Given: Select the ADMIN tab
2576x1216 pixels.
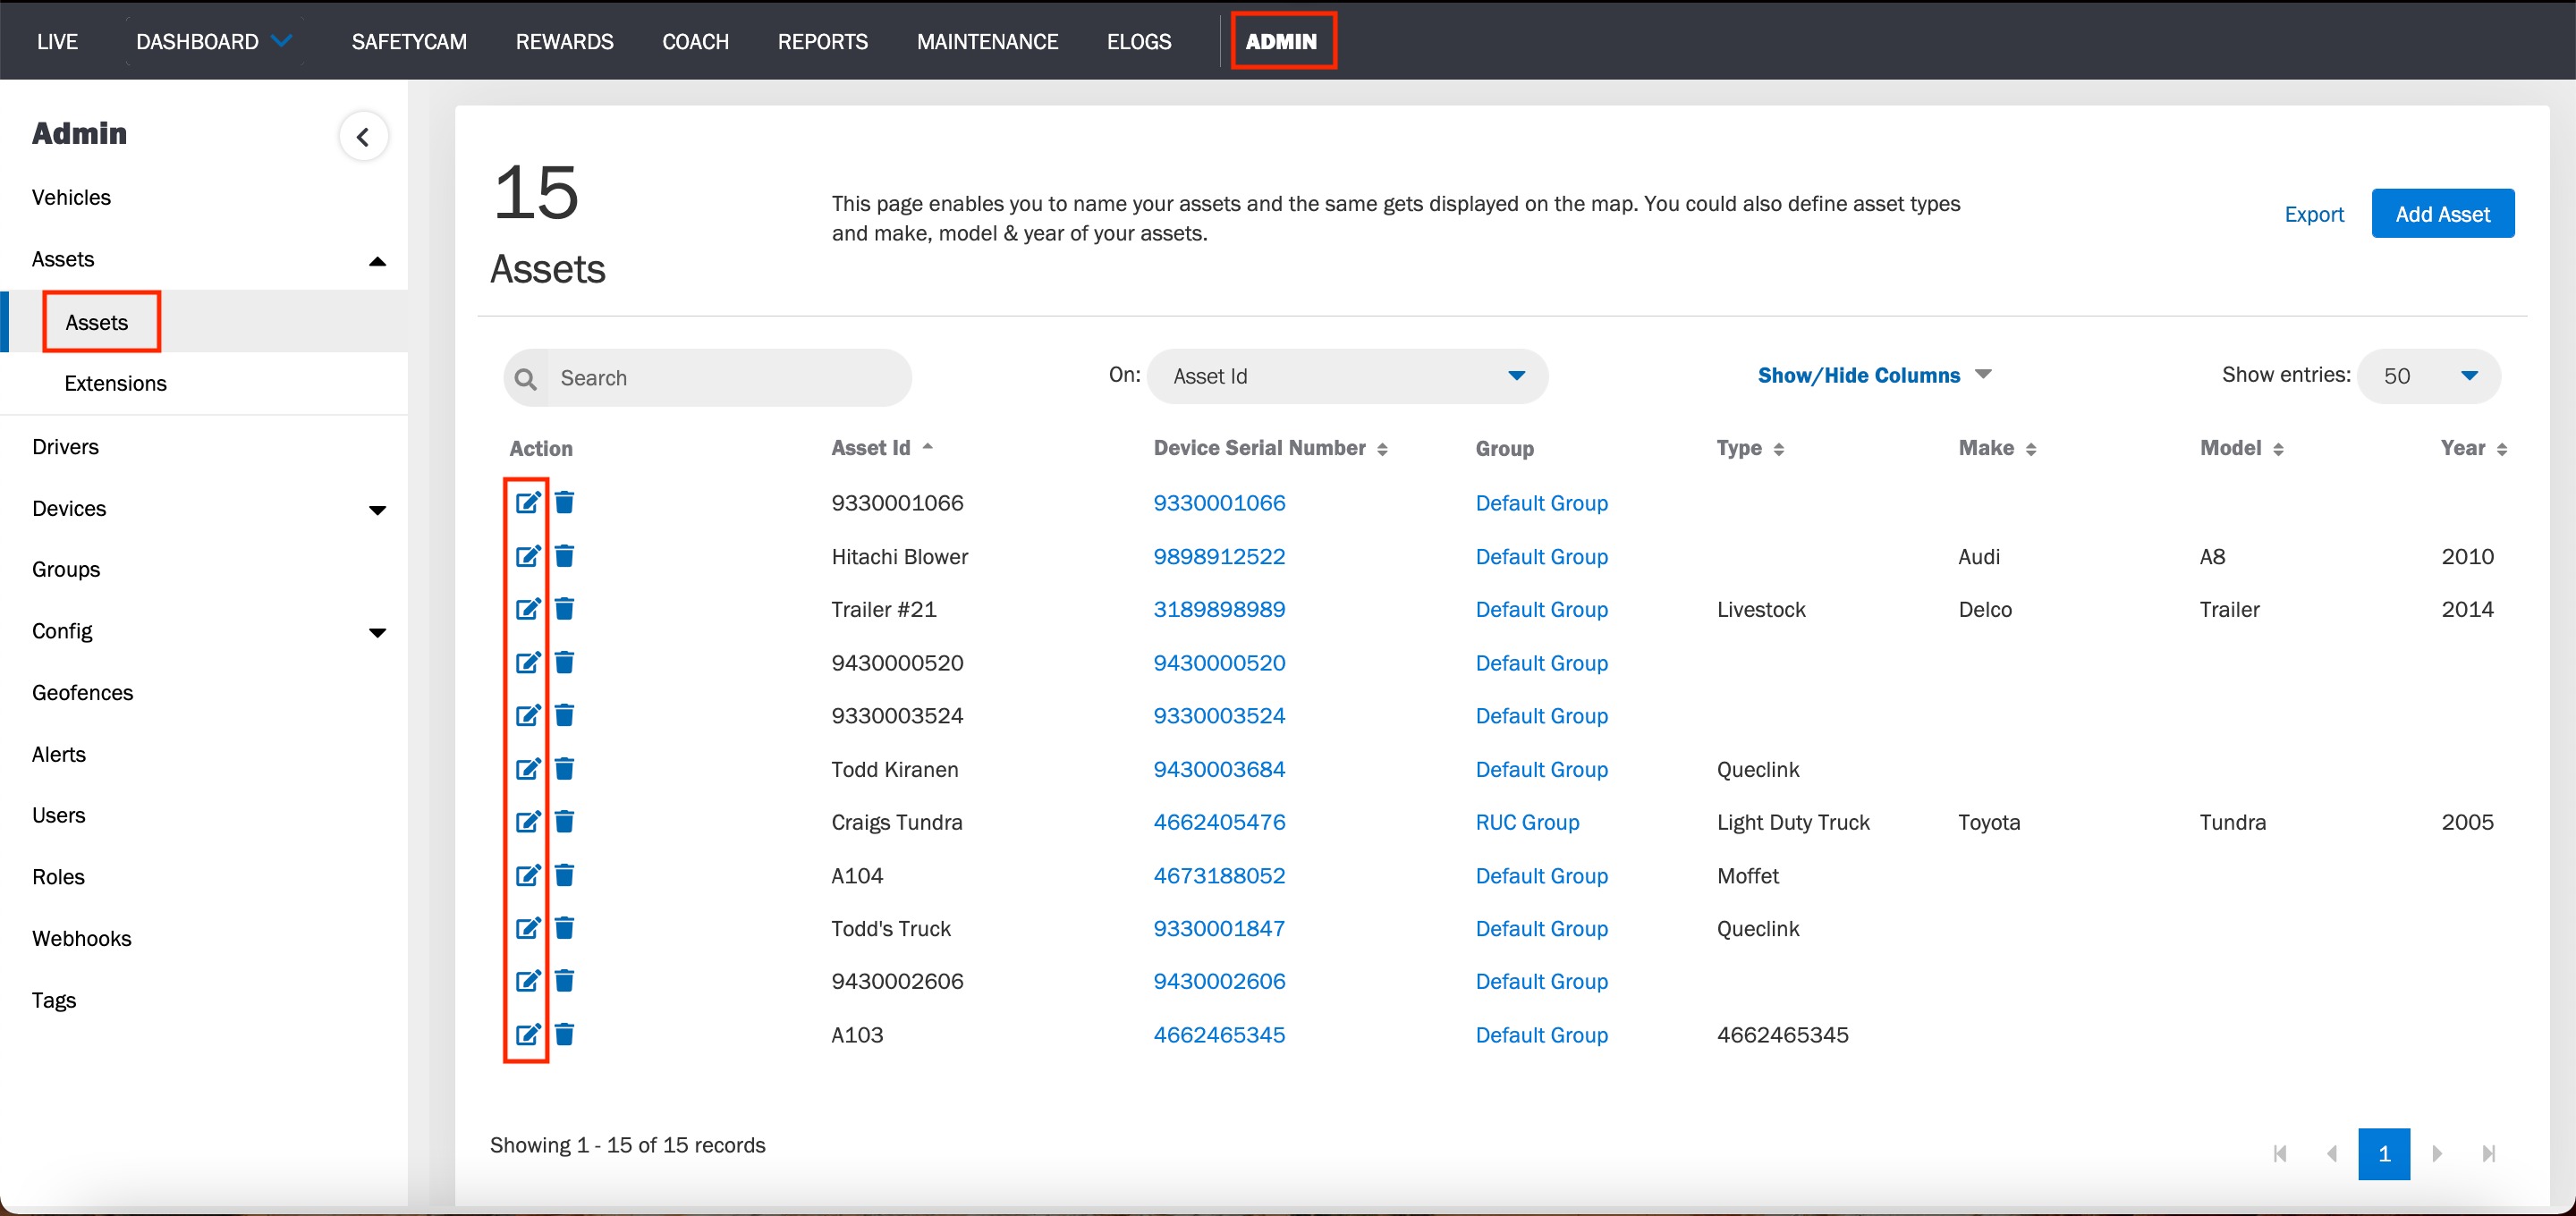Looking at the screenshot, I should [1282, 41].
